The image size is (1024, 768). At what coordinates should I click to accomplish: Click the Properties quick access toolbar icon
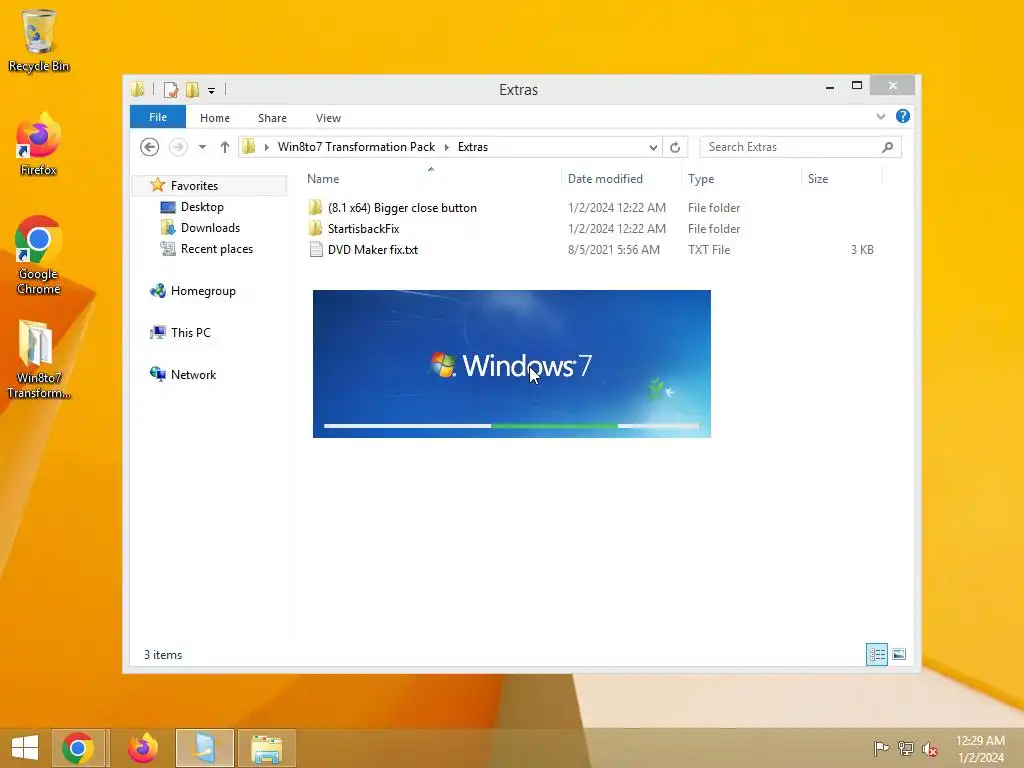coord(171,89)
